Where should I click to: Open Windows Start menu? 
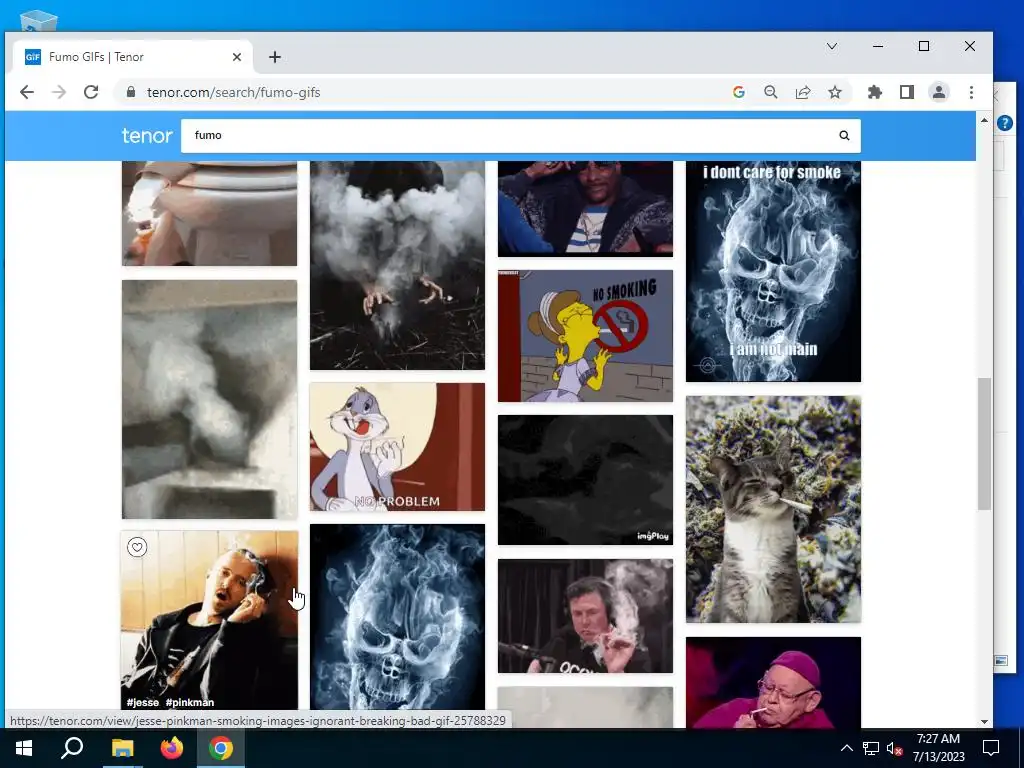(x=24, y=748)
